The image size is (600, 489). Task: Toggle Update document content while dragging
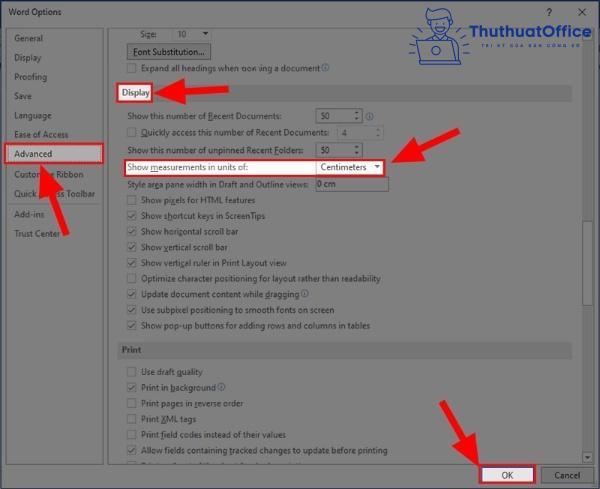(132, 294)
